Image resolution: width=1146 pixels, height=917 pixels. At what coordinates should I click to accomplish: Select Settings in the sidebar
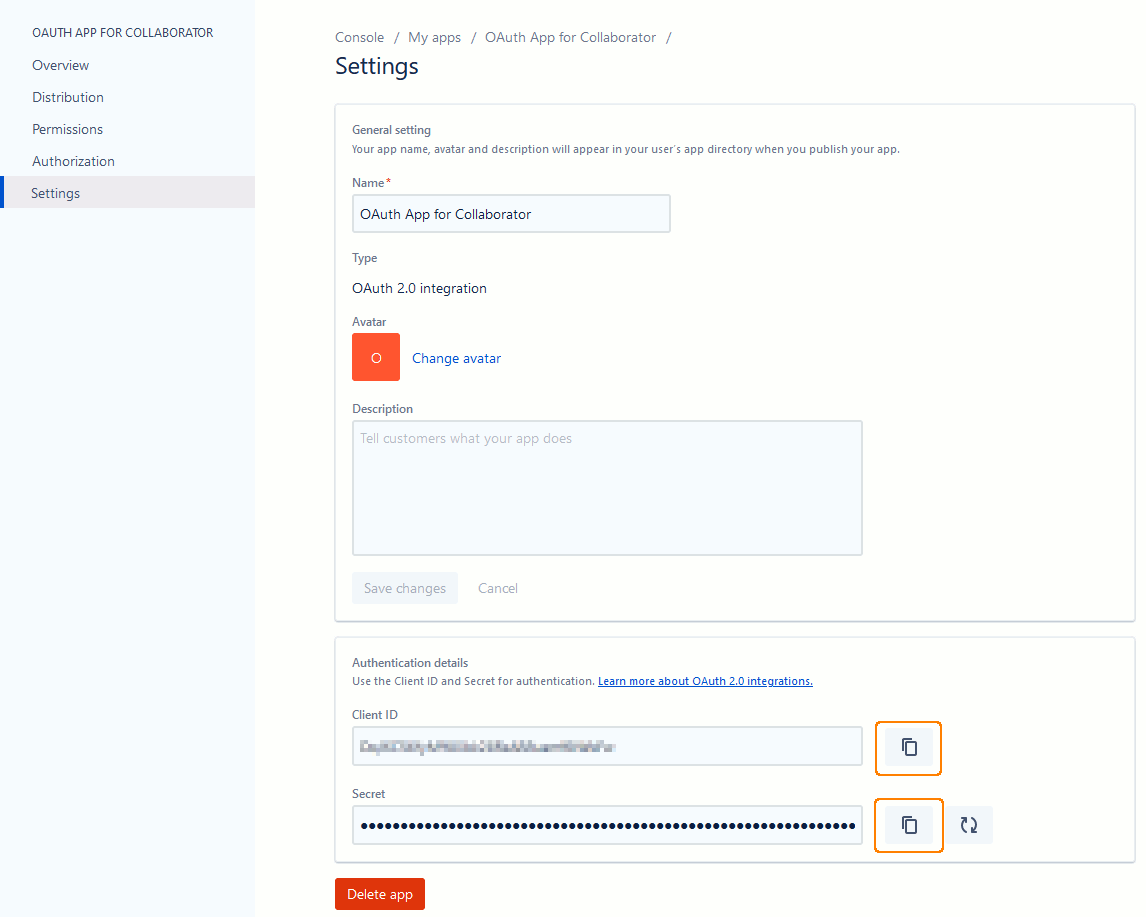55,192
